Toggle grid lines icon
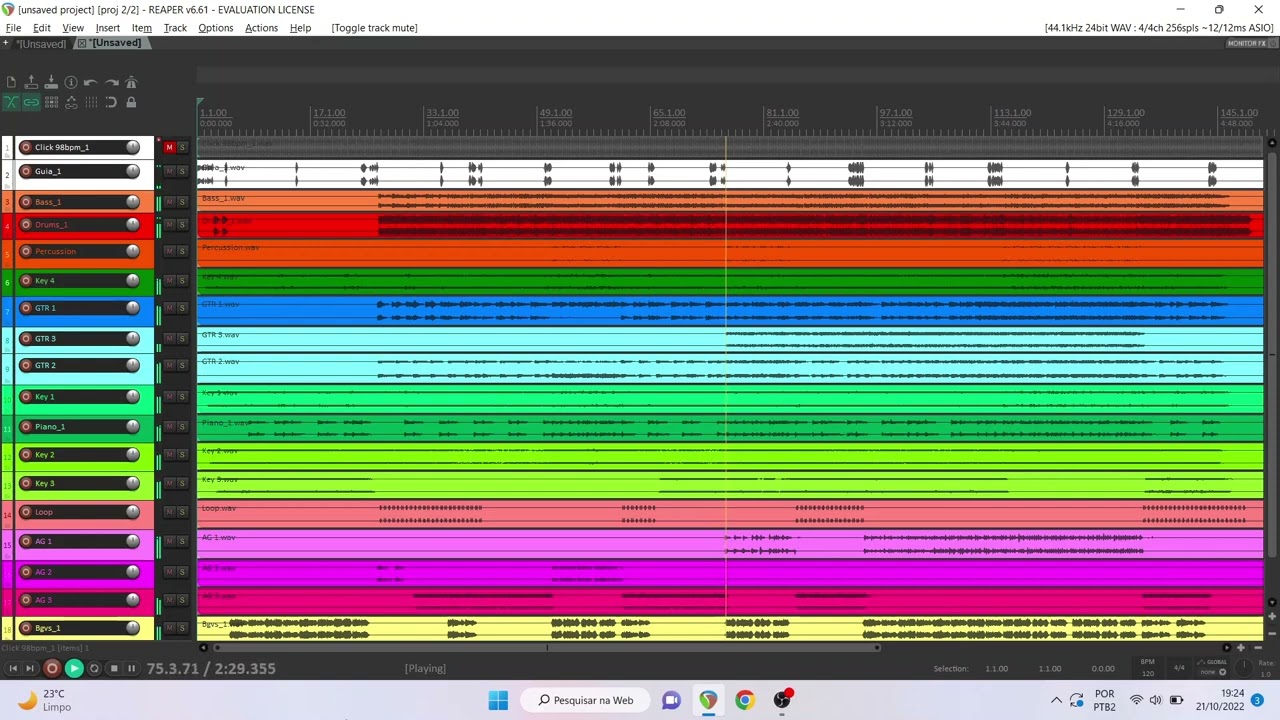The width and height of the screenshot is (1280, 720). tap(91, 102)
